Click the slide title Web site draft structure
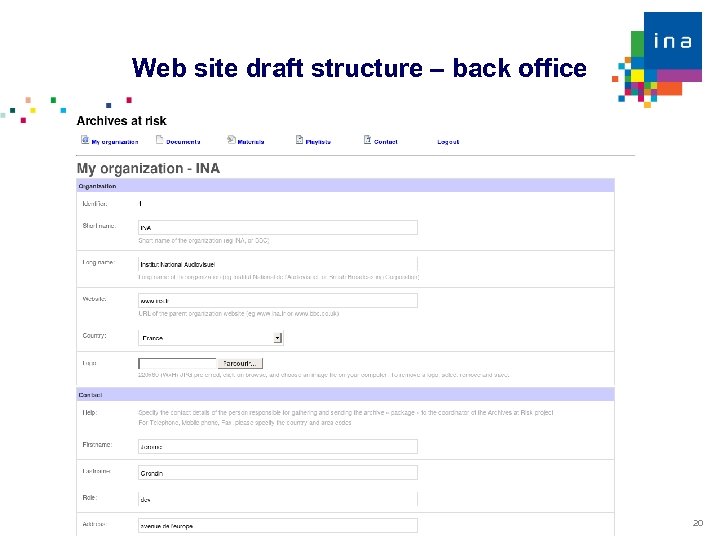Image resolution: width=720 pixels, height=540 pixels. point(359,68)
